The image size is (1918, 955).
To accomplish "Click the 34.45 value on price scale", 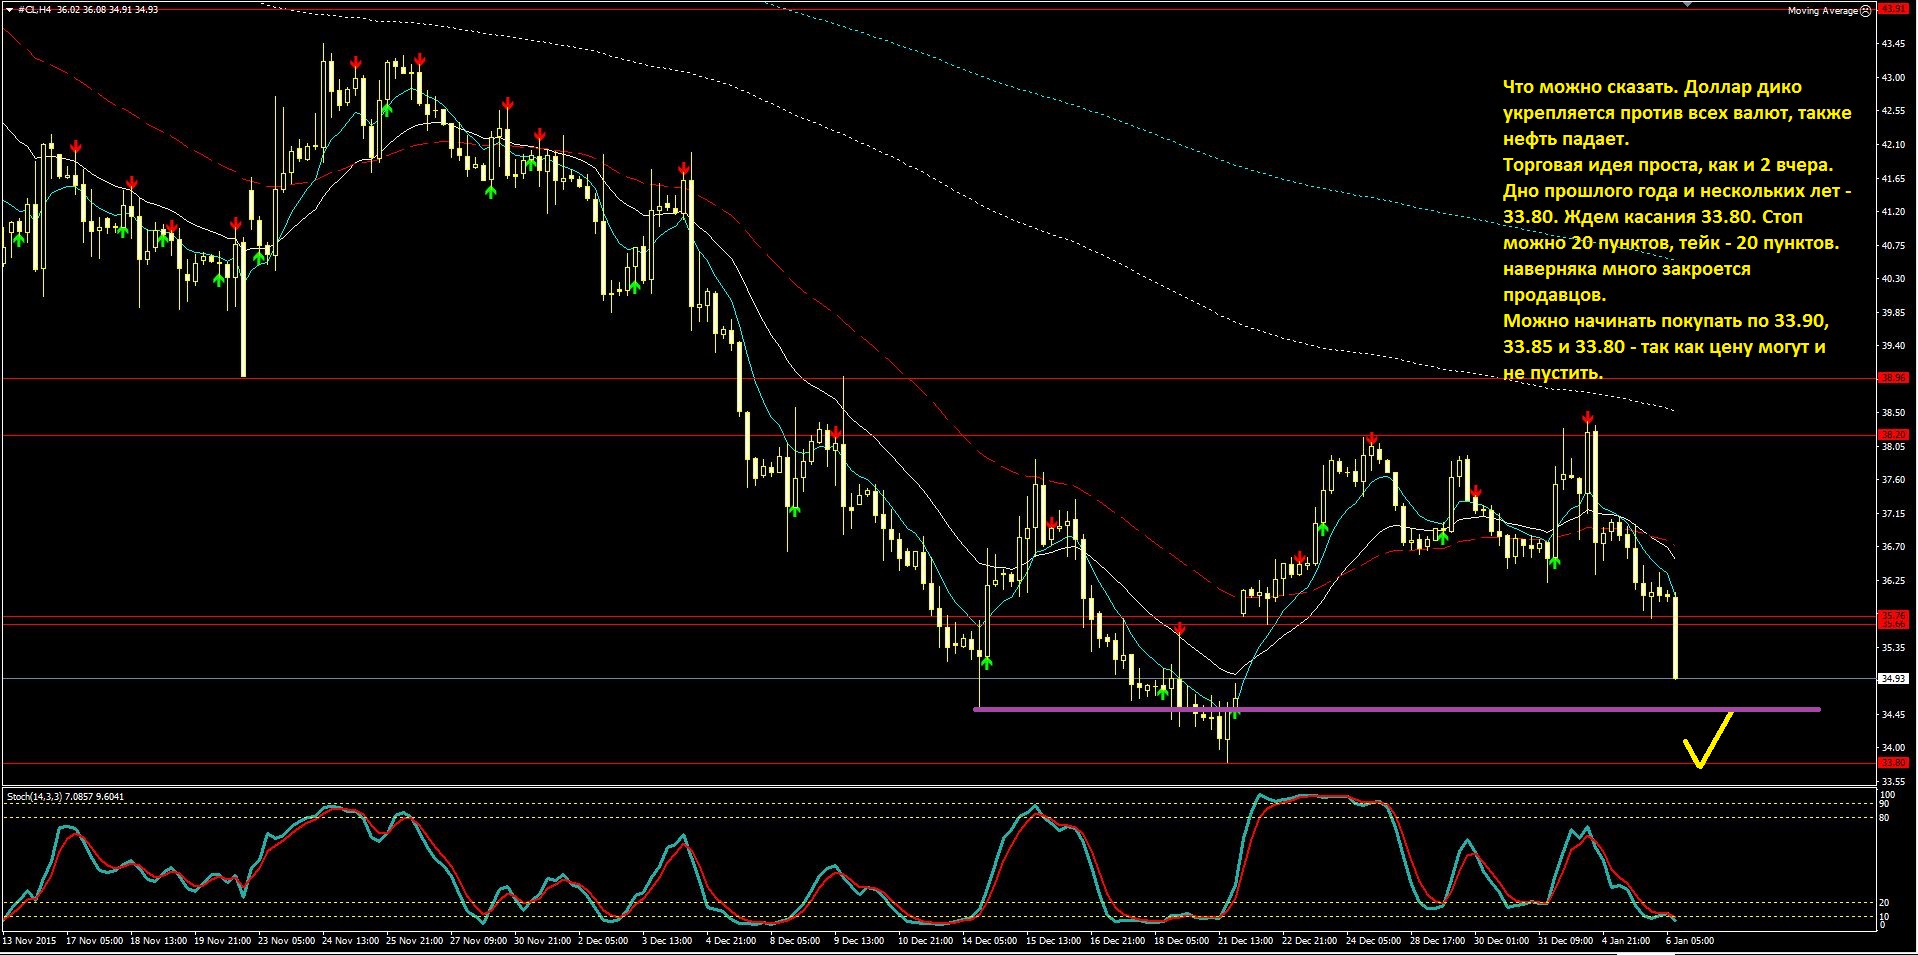I will (1893, 715).
